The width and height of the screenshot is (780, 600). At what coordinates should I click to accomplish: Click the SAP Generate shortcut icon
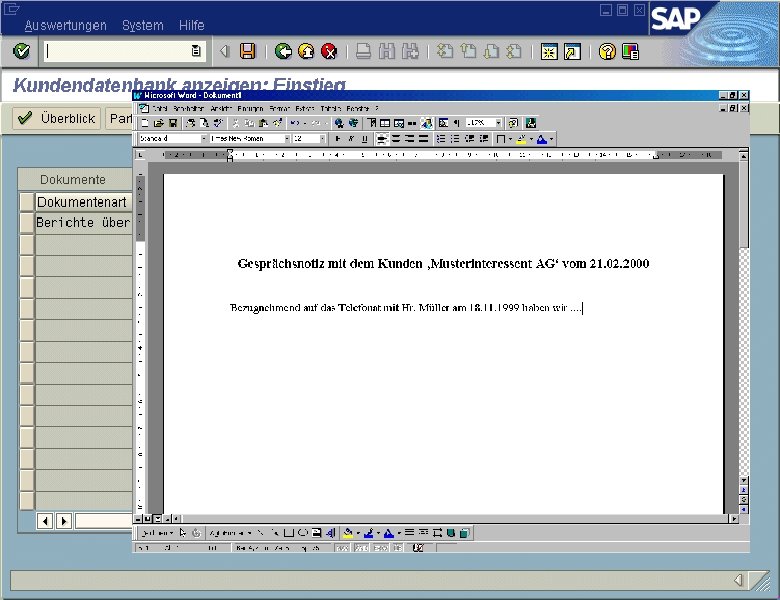pyautogui.click(x=572, y=52)
